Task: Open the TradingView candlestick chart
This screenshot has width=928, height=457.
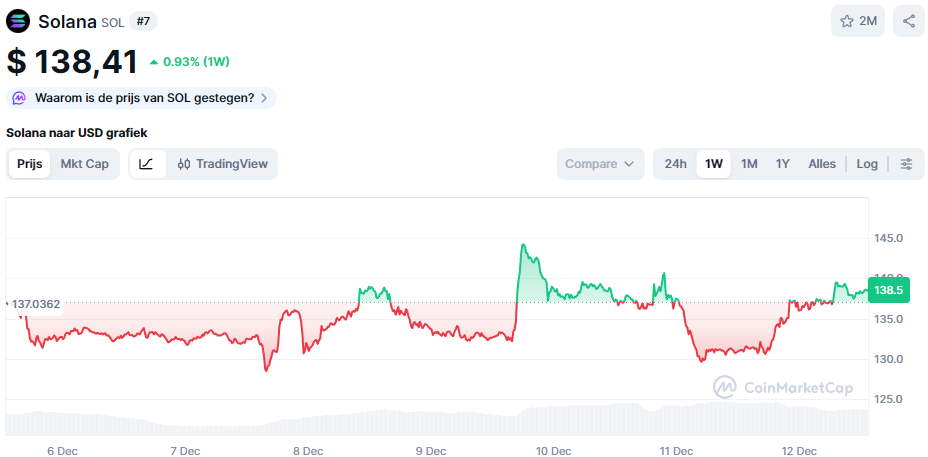Action: pyautogui.click(x=222, y=164)
